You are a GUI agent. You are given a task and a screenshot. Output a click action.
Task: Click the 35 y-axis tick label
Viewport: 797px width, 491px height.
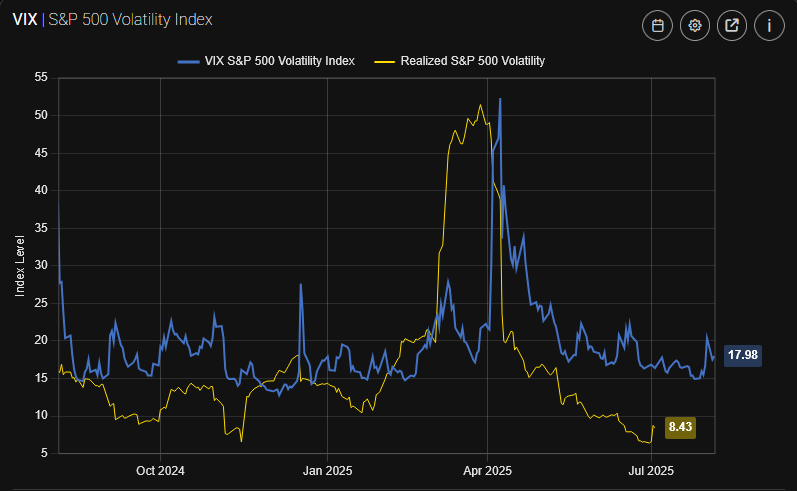(x=41, y=228)
